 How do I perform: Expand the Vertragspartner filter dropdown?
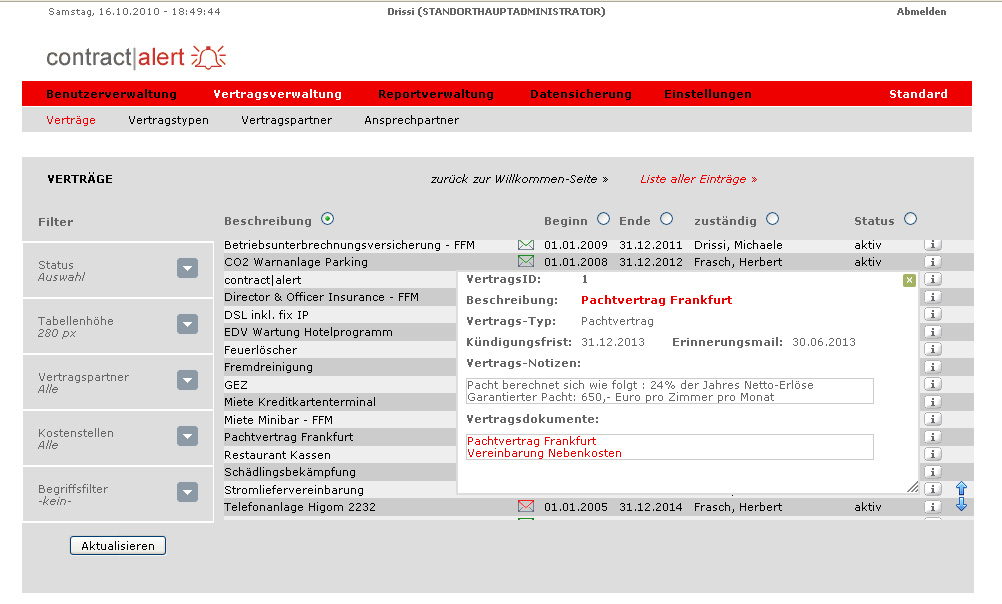(187, 380)
